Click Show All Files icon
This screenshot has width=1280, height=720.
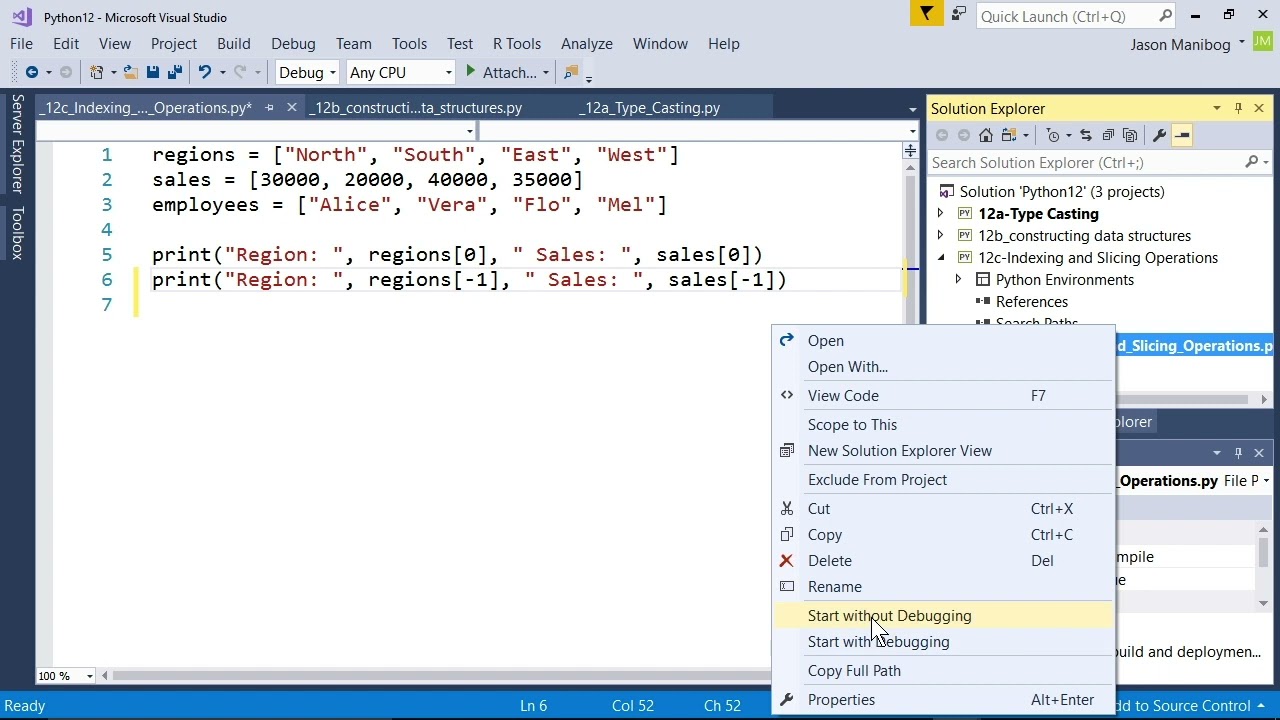click(1130, 135)
